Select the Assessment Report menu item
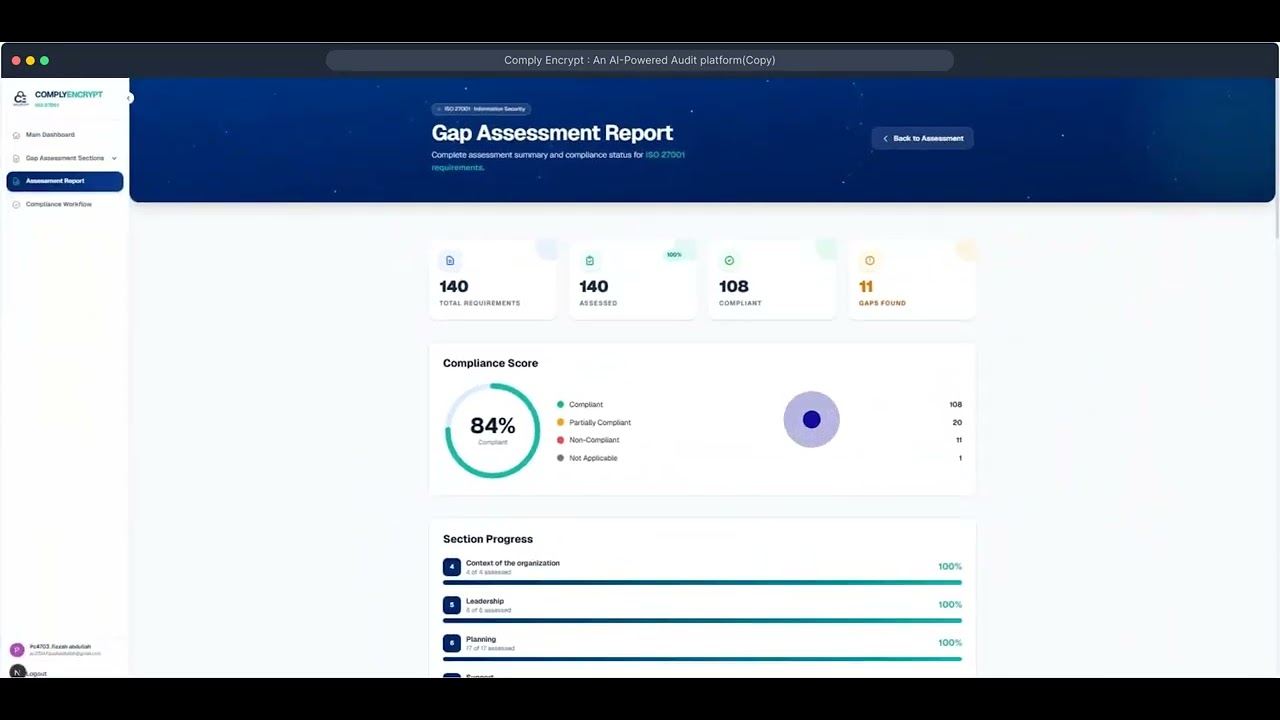 click(x=65, y=181)
